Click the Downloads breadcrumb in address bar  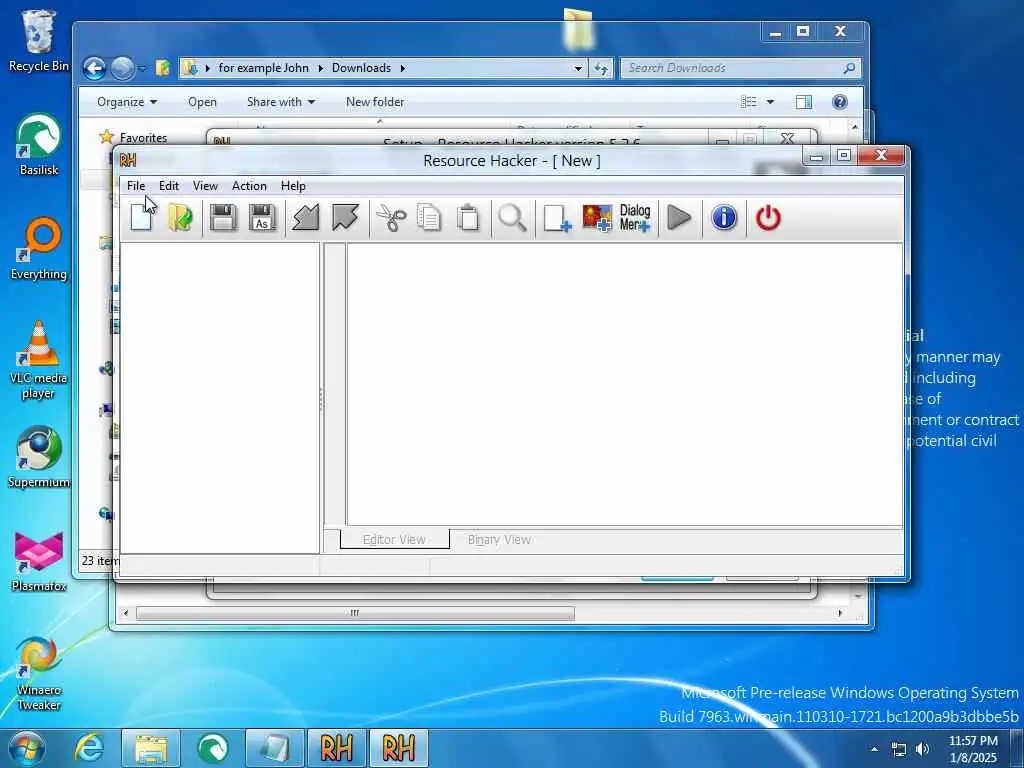pos(361,68)
